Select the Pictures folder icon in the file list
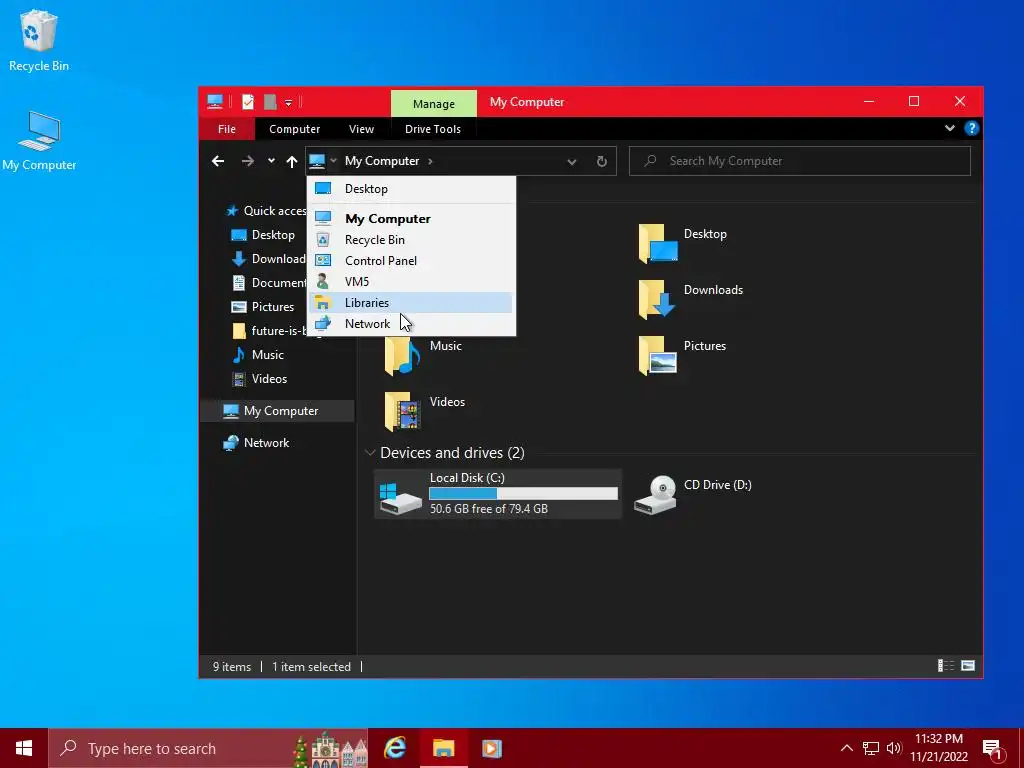 coord(658,356)
